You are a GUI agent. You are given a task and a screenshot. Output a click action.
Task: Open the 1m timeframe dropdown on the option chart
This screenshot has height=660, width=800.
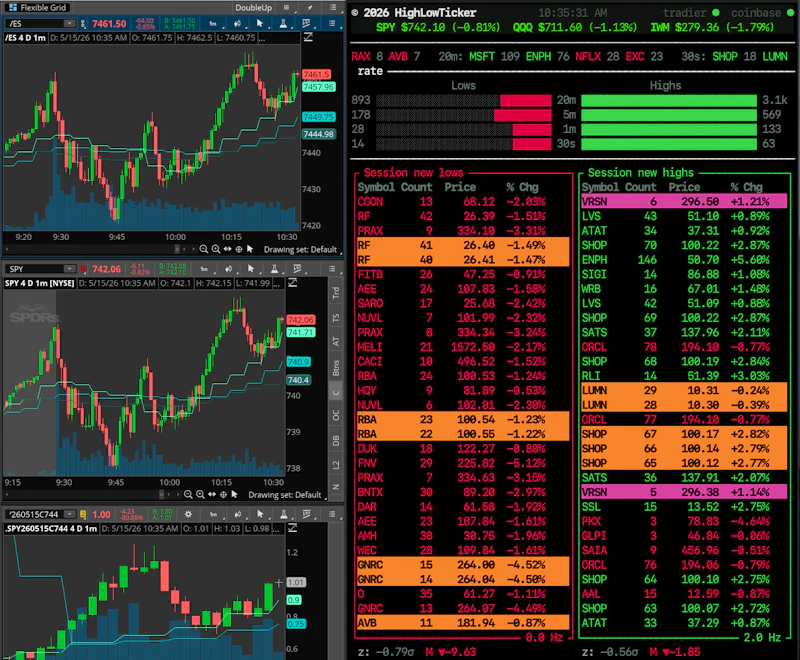(214, 514)
